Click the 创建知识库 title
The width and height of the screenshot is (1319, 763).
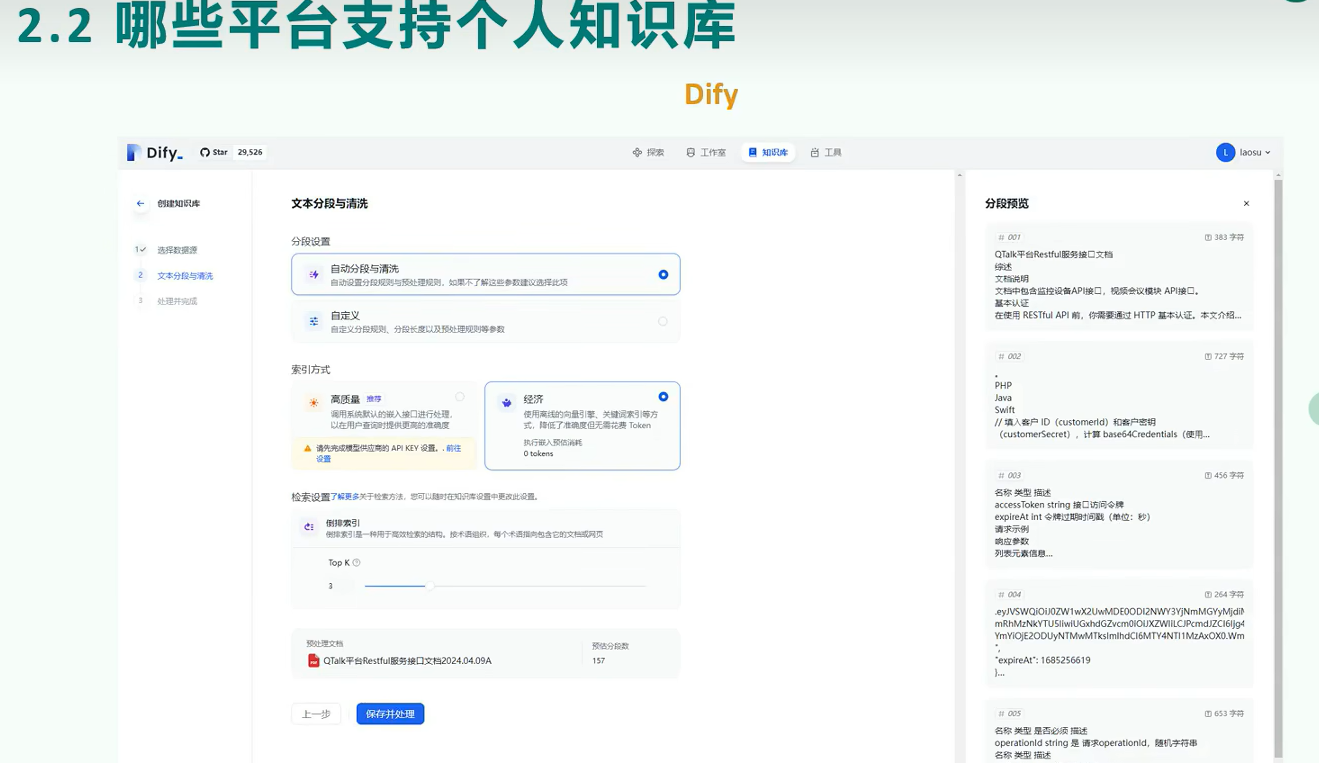click(178, 204)
